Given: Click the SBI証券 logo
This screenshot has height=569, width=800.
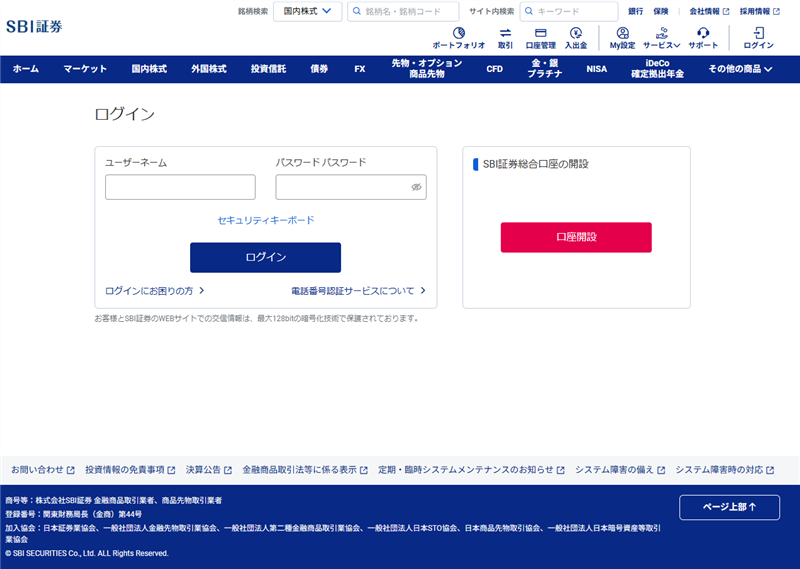Looking at the screenshot, I should pos(34,27).
